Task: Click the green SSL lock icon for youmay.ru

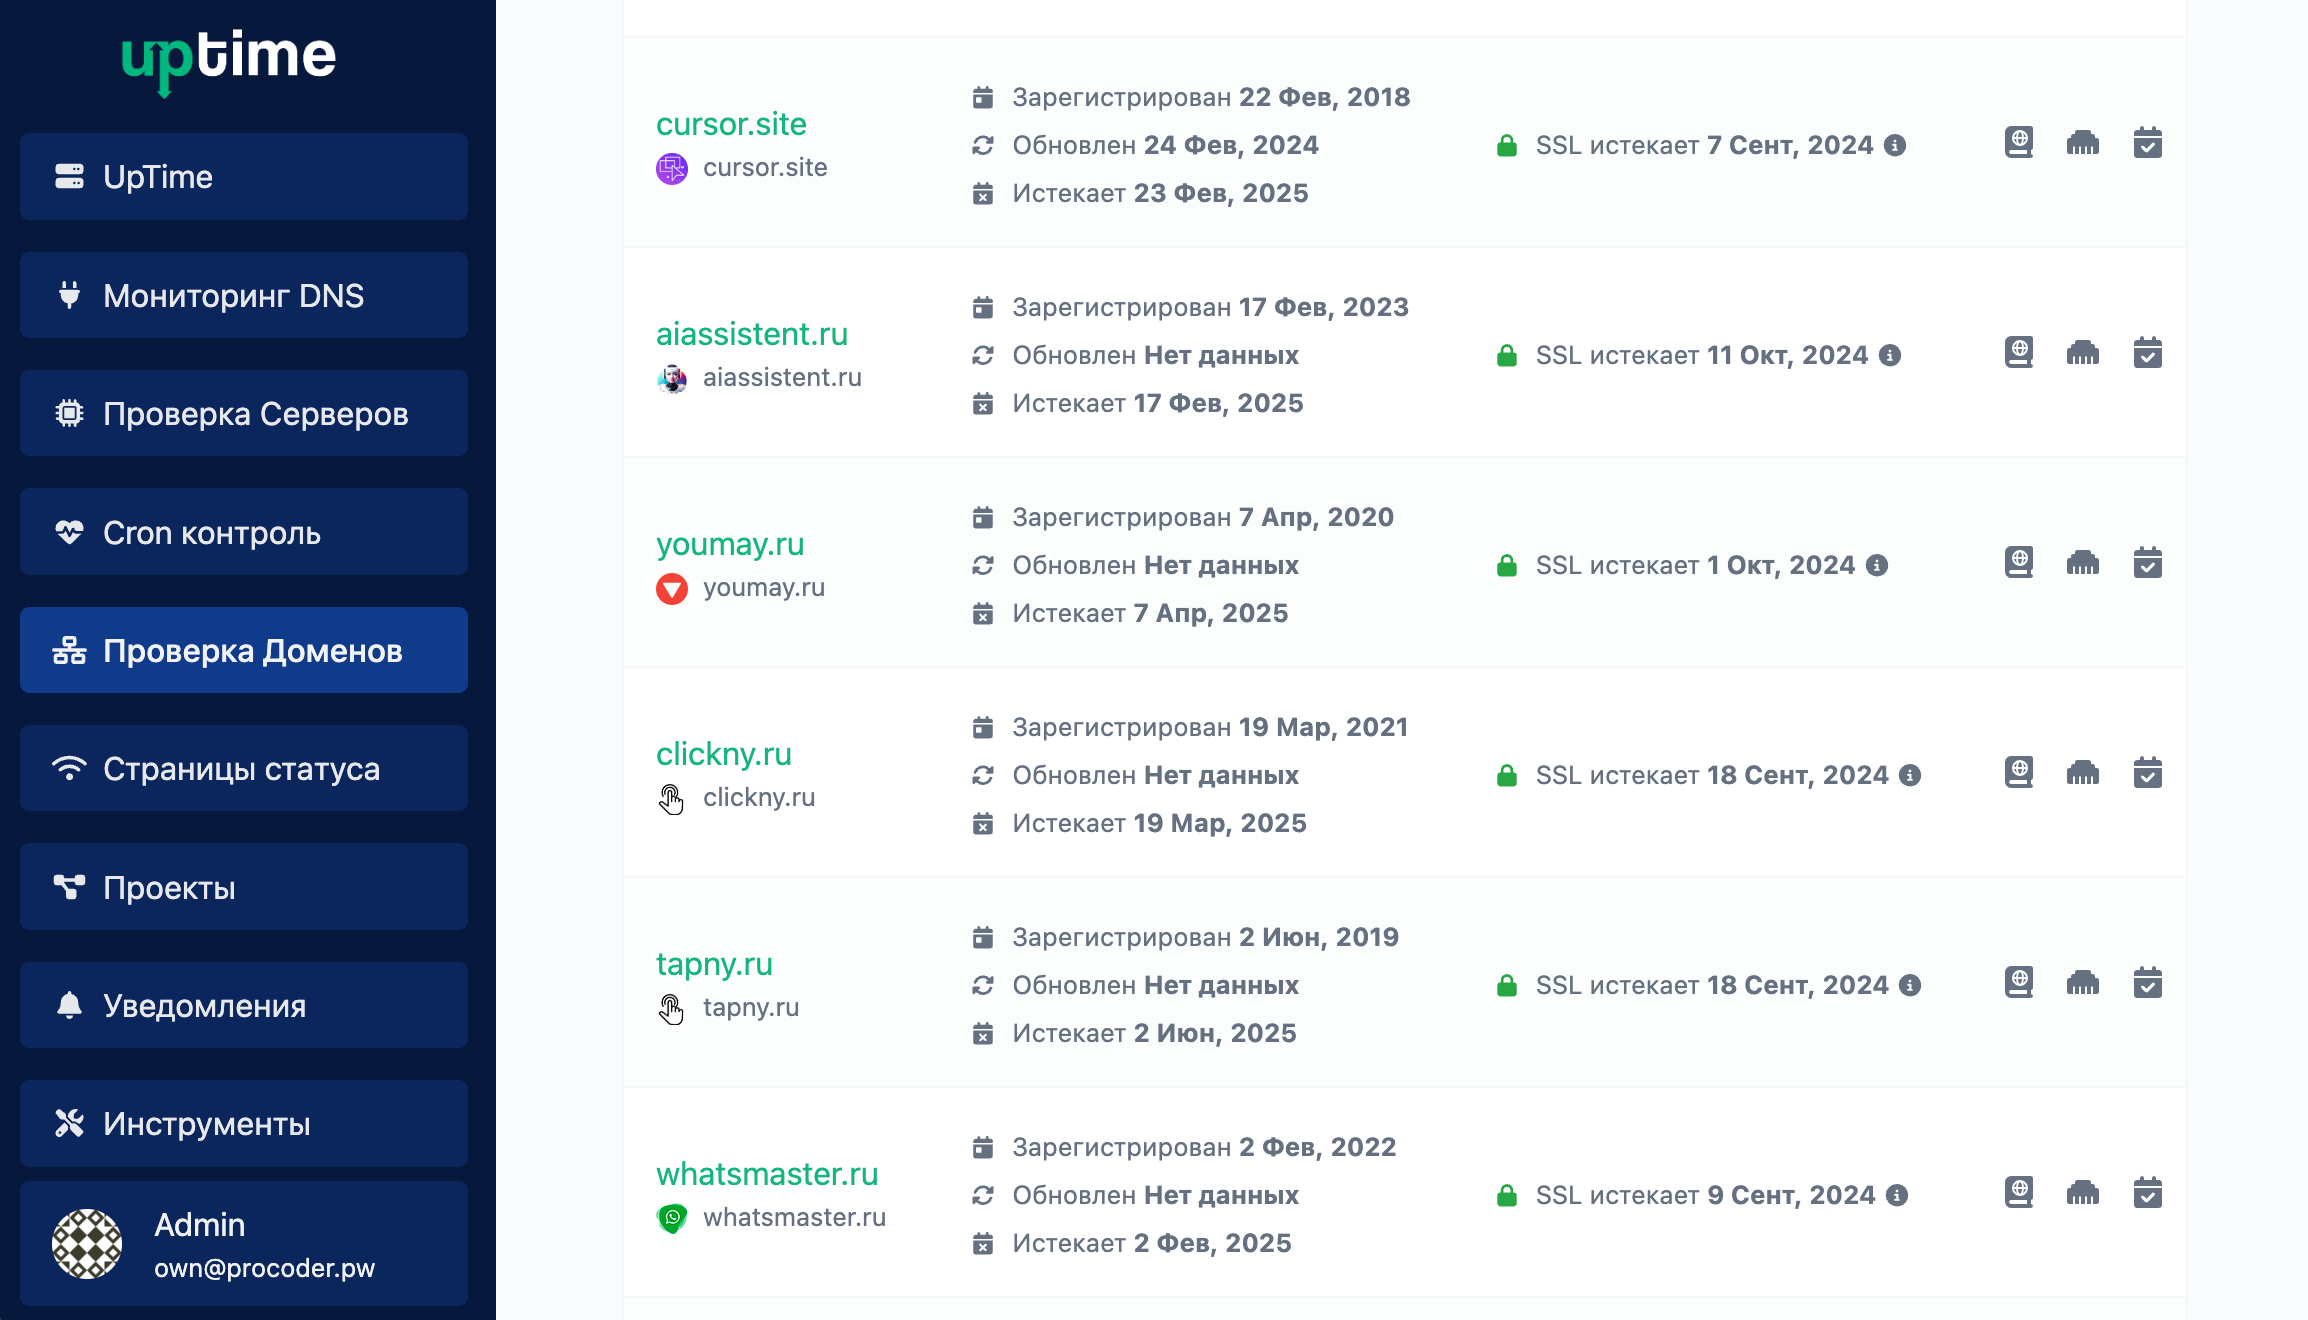Action: pyautogui.click(x=1507, y=566)
